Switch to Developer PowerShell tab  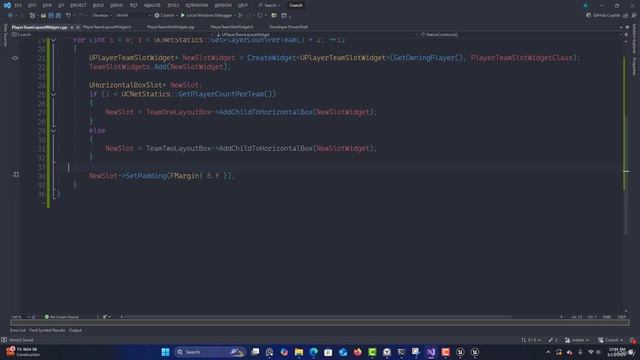click(x=289, y=27)
